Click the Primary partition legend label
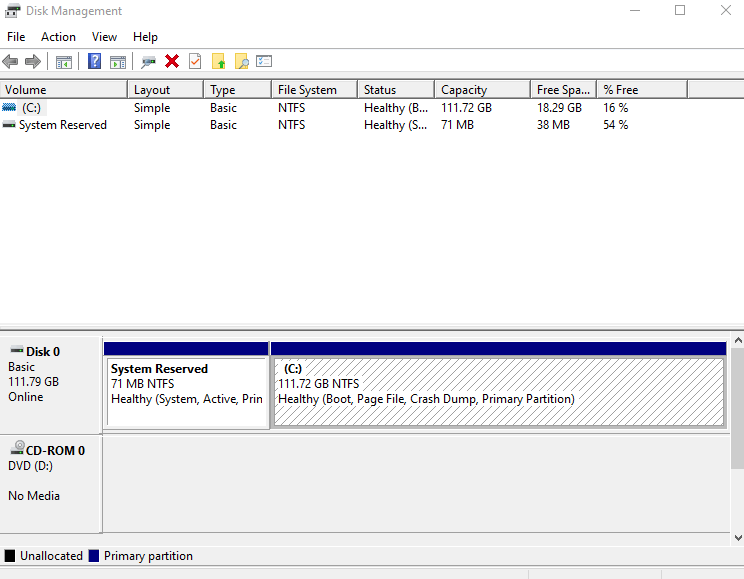744x579 pixels. tap(148, 556)
